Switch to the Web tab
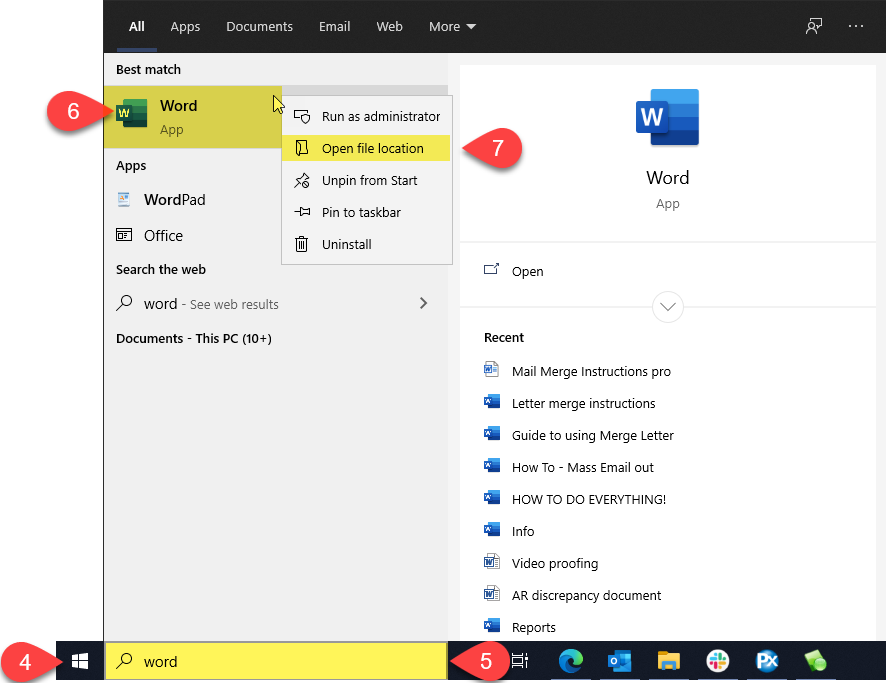This screenshot has height=683, width=886. (x=389, y=27)
